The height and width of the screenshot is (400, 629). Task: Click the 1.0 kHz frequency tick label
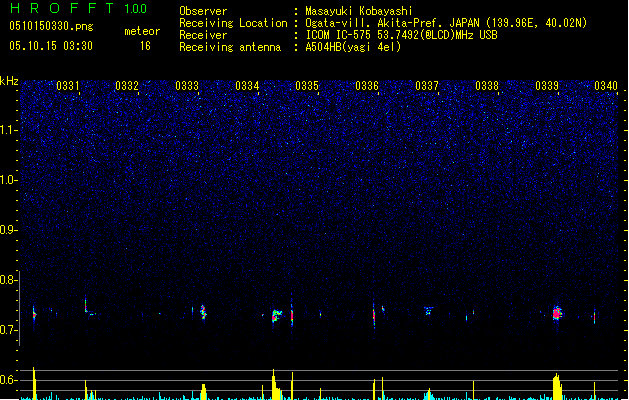pyautogui.click(x=8, y=180)
